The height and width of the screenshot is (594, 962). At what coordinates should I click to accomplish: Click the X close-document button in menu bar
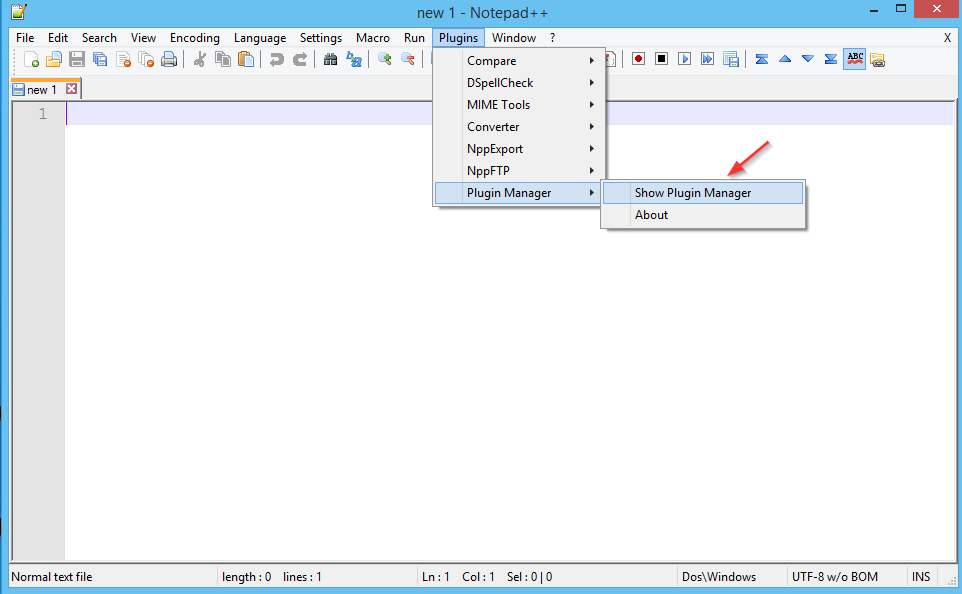click(947, 38)
